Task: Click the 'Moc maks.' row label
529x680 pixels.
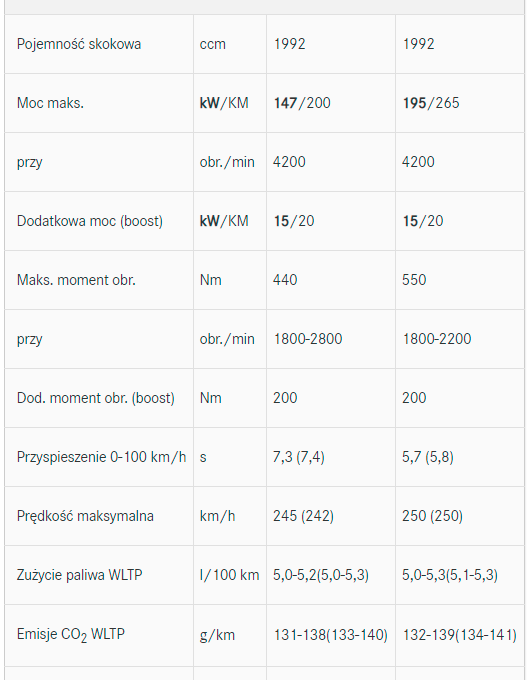Action: 50,103
